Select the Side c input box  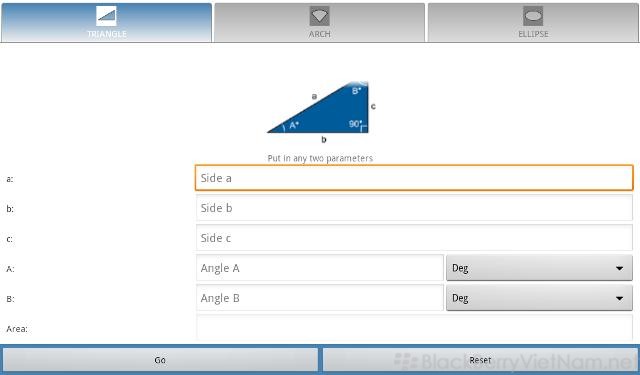(x=414, y=238)
